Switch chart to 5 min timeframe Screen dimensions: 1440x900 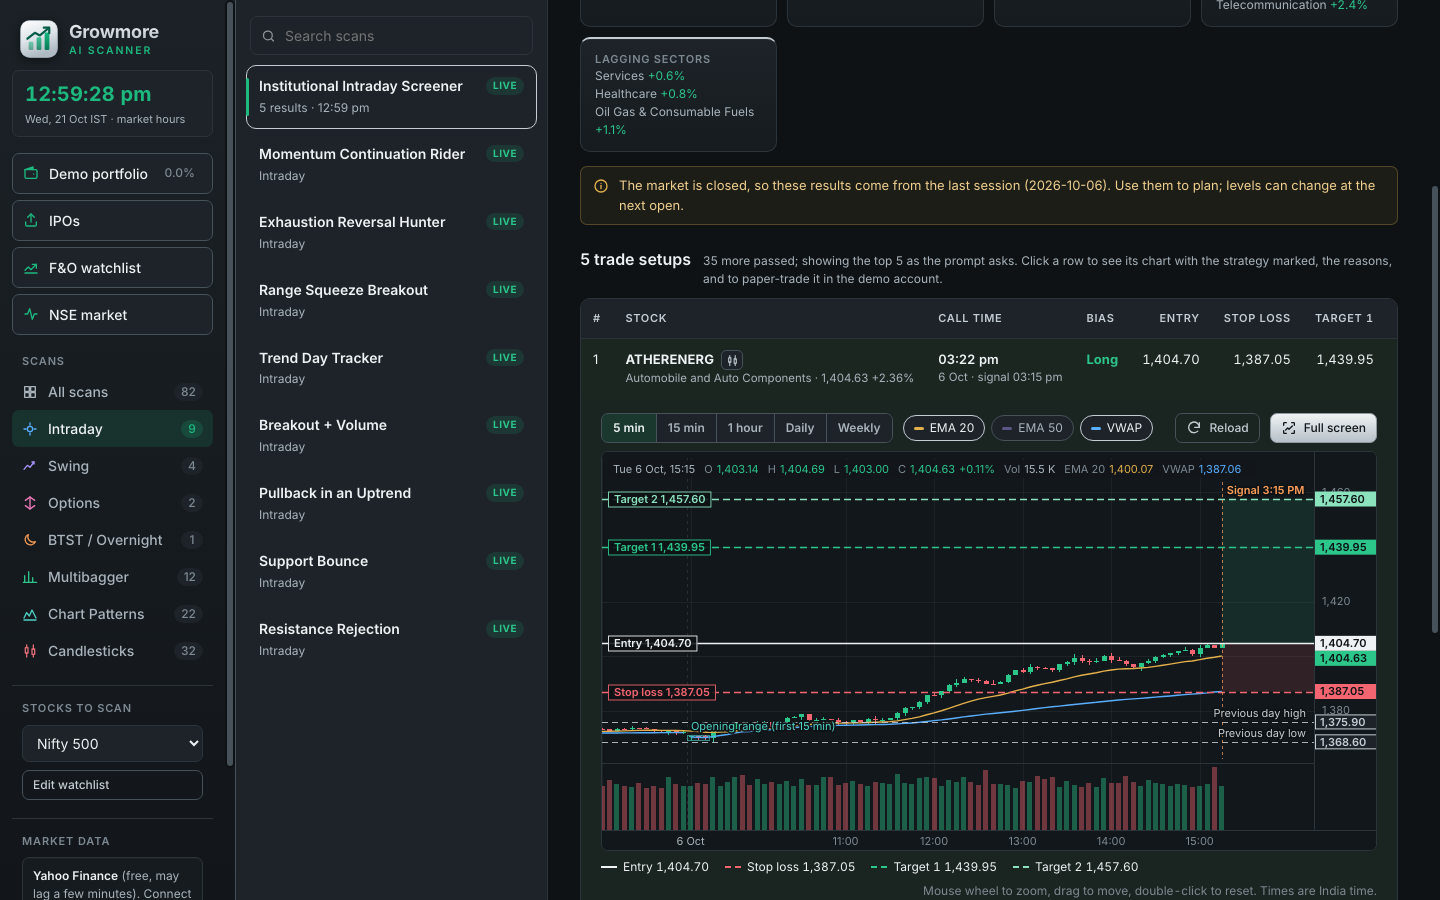point(629,428)
